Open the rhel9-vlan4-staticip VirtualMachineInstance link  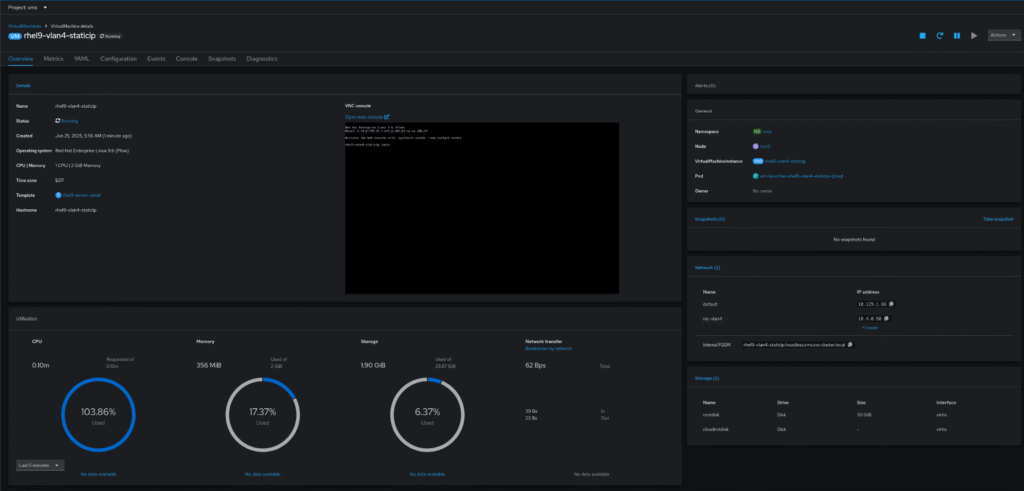(x=784, y=161)
